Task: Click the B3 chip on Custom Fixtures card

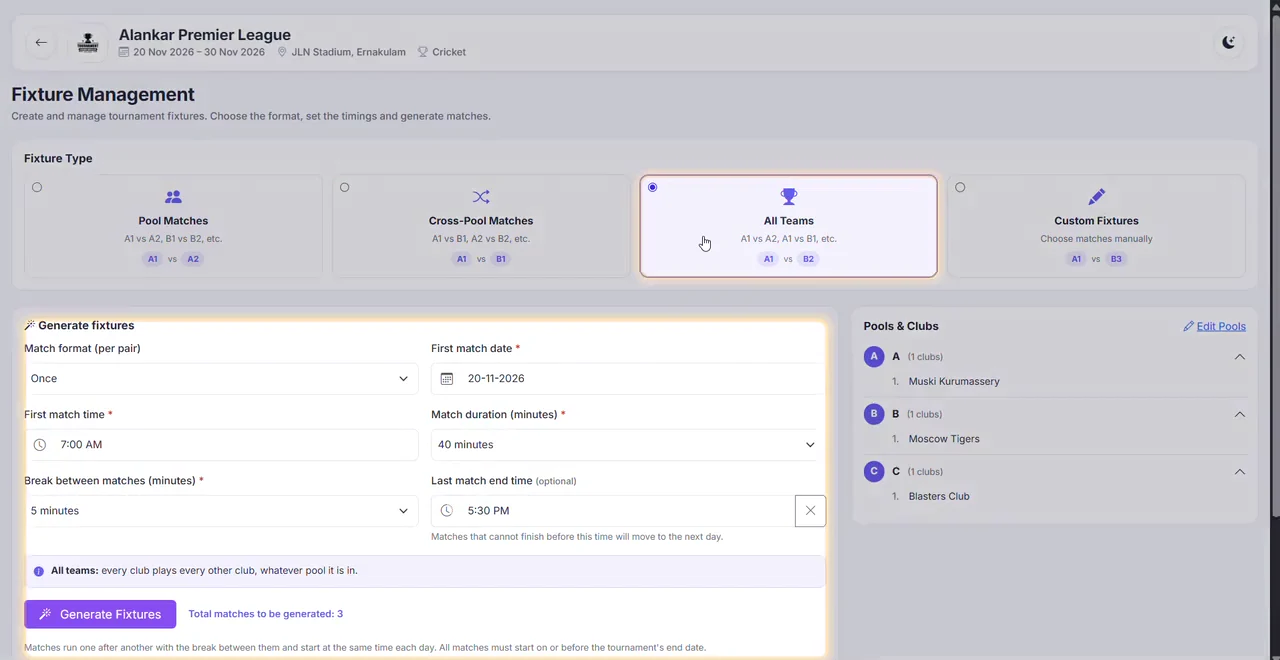Action: click(x=1116, y=259)
